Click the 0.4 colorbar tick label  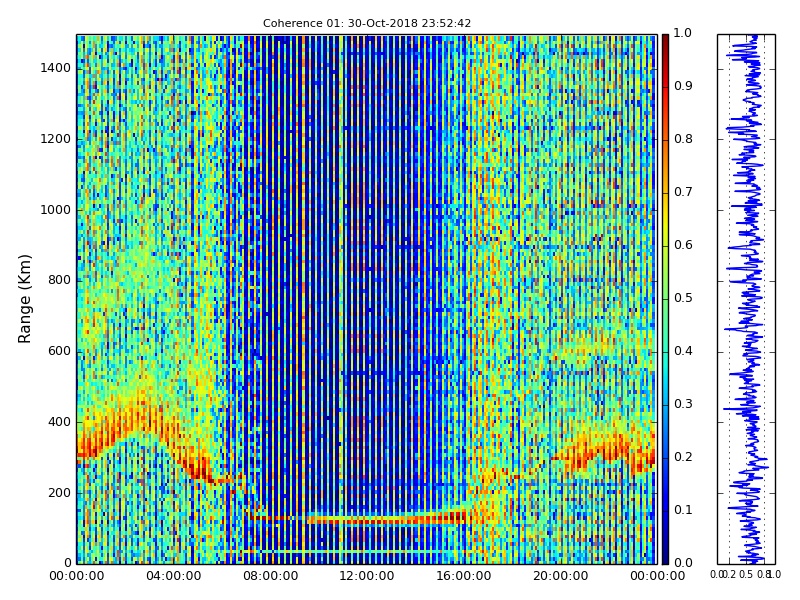point(683,351)
